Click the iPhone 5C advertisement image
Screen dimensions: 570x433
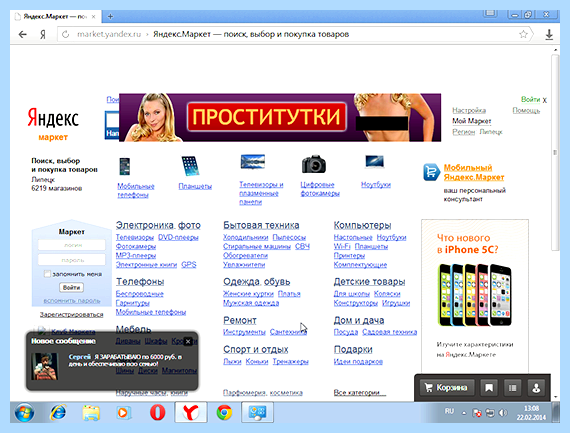click(x=475, y=294)
